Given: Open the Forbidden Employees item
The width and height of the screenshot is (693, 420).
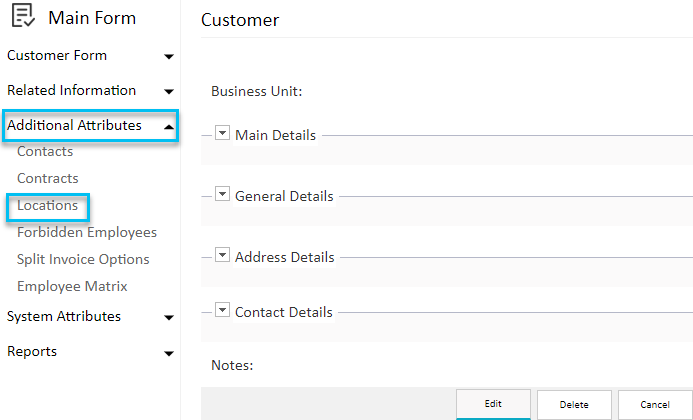Looking at the screenshot, I should coord(87,233).
